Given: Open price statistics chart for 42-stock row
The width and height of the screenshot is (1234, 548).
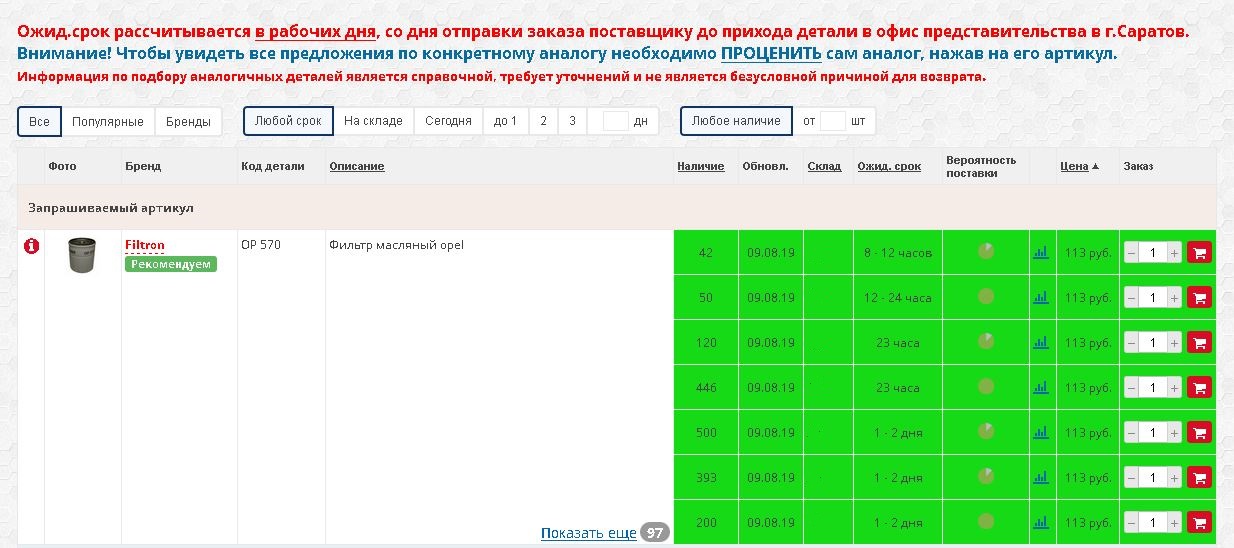Looking at the screenshot, I should point(1041,252).
